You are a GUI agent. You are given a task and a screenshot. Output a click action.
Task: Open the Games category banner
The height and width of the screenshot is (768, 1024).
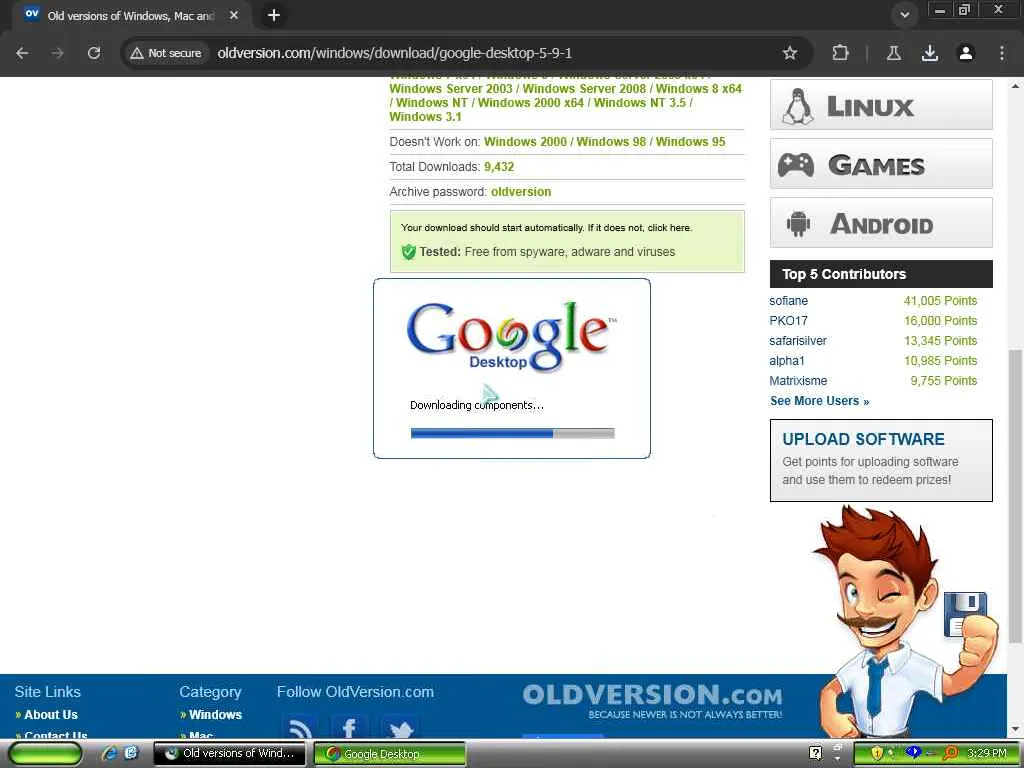click(x=881, y=164)
